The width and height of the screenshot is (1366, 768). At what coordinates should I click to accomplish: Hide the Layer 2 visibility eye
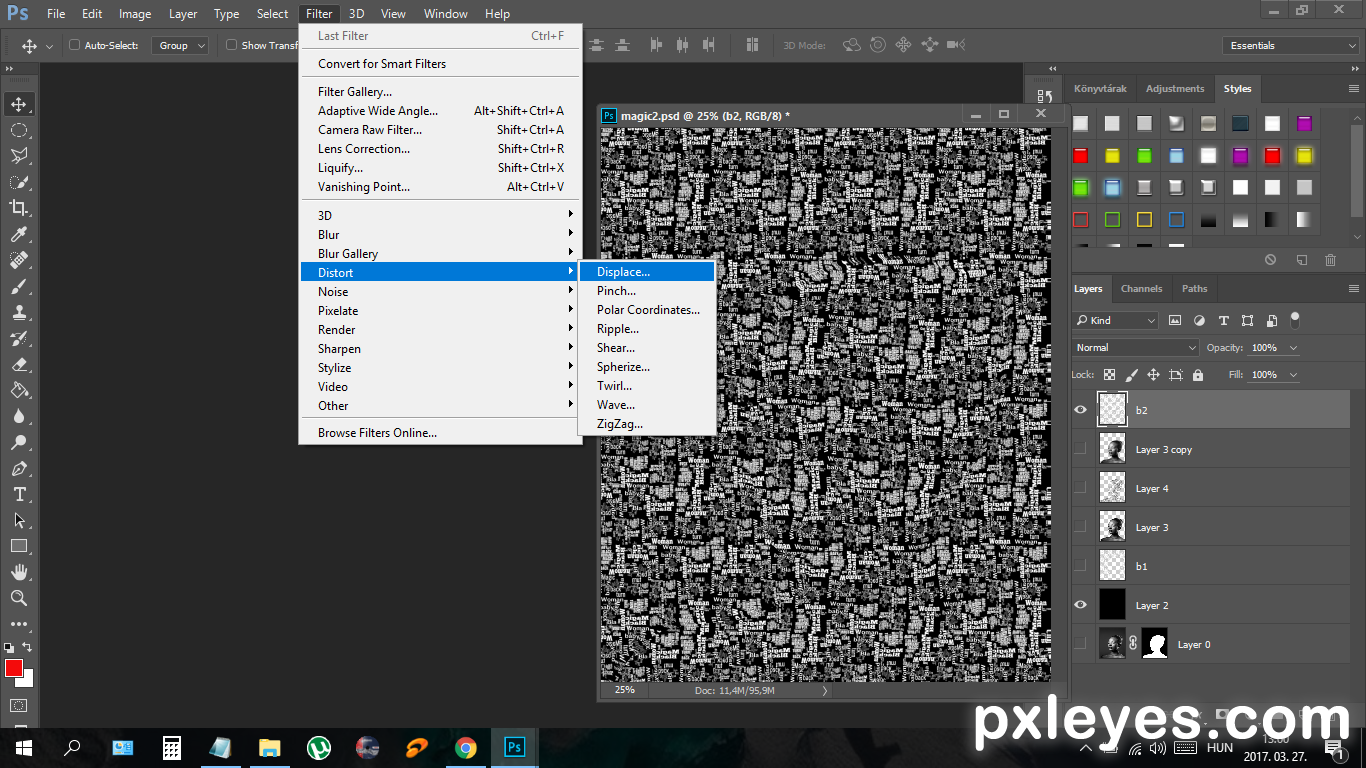click(x=1080, y=605)
